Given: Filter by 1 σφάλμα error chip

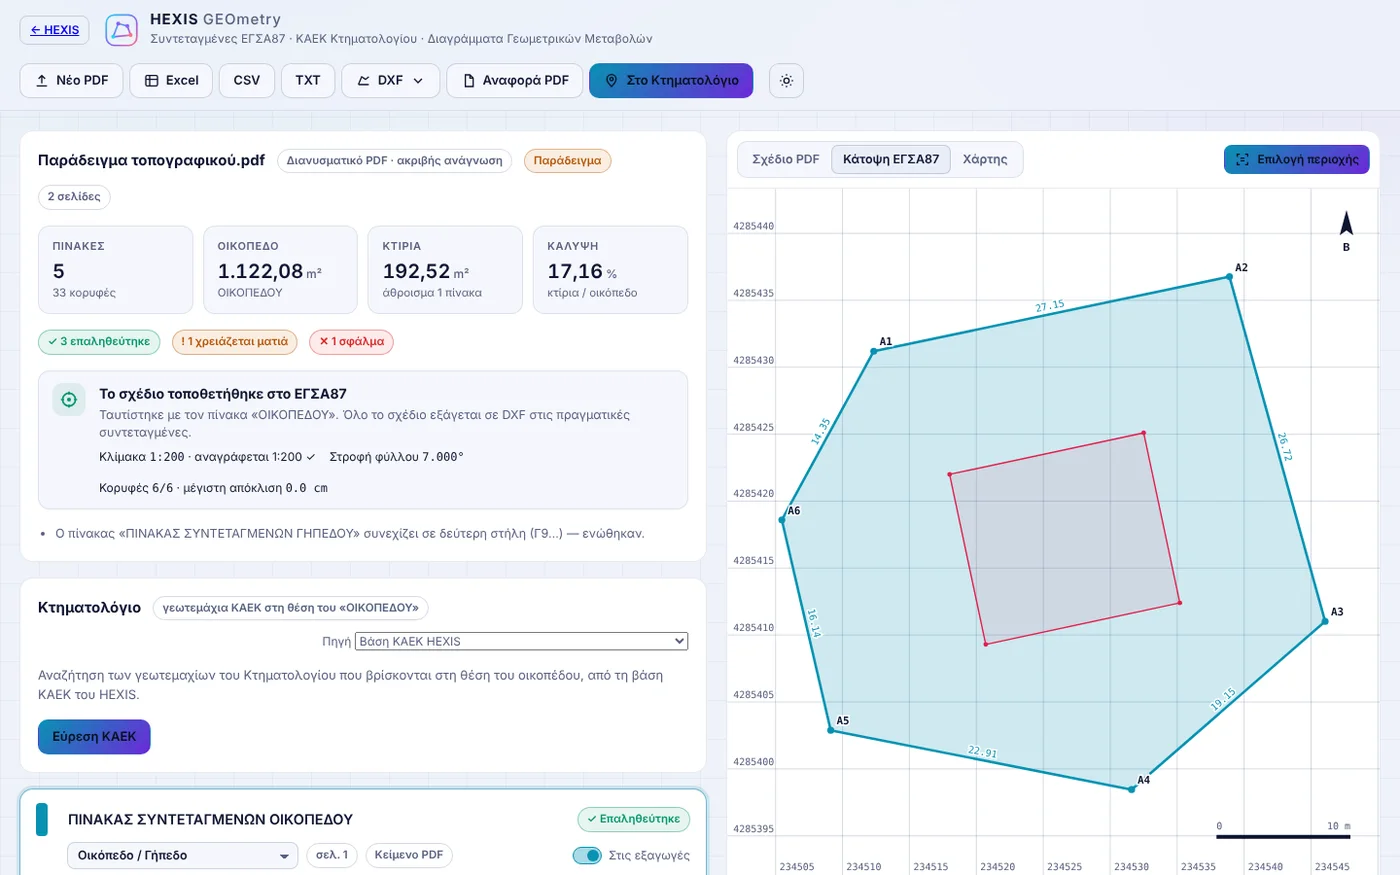Looking at the screenshot, I should point(351,342).
